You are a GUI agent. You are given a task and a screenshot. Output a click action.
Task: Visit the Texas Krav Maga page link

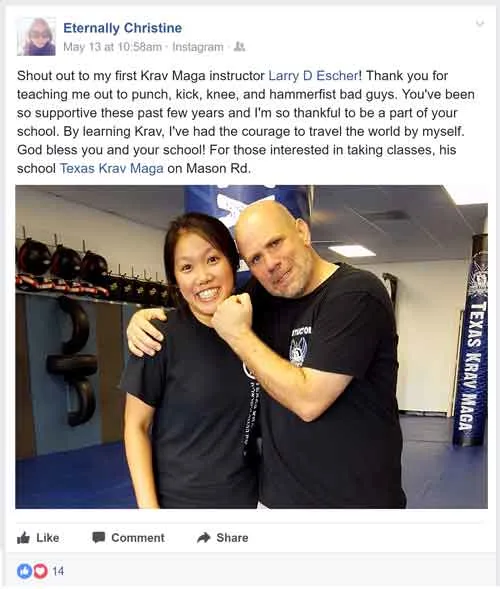click(x=112, y=168)
